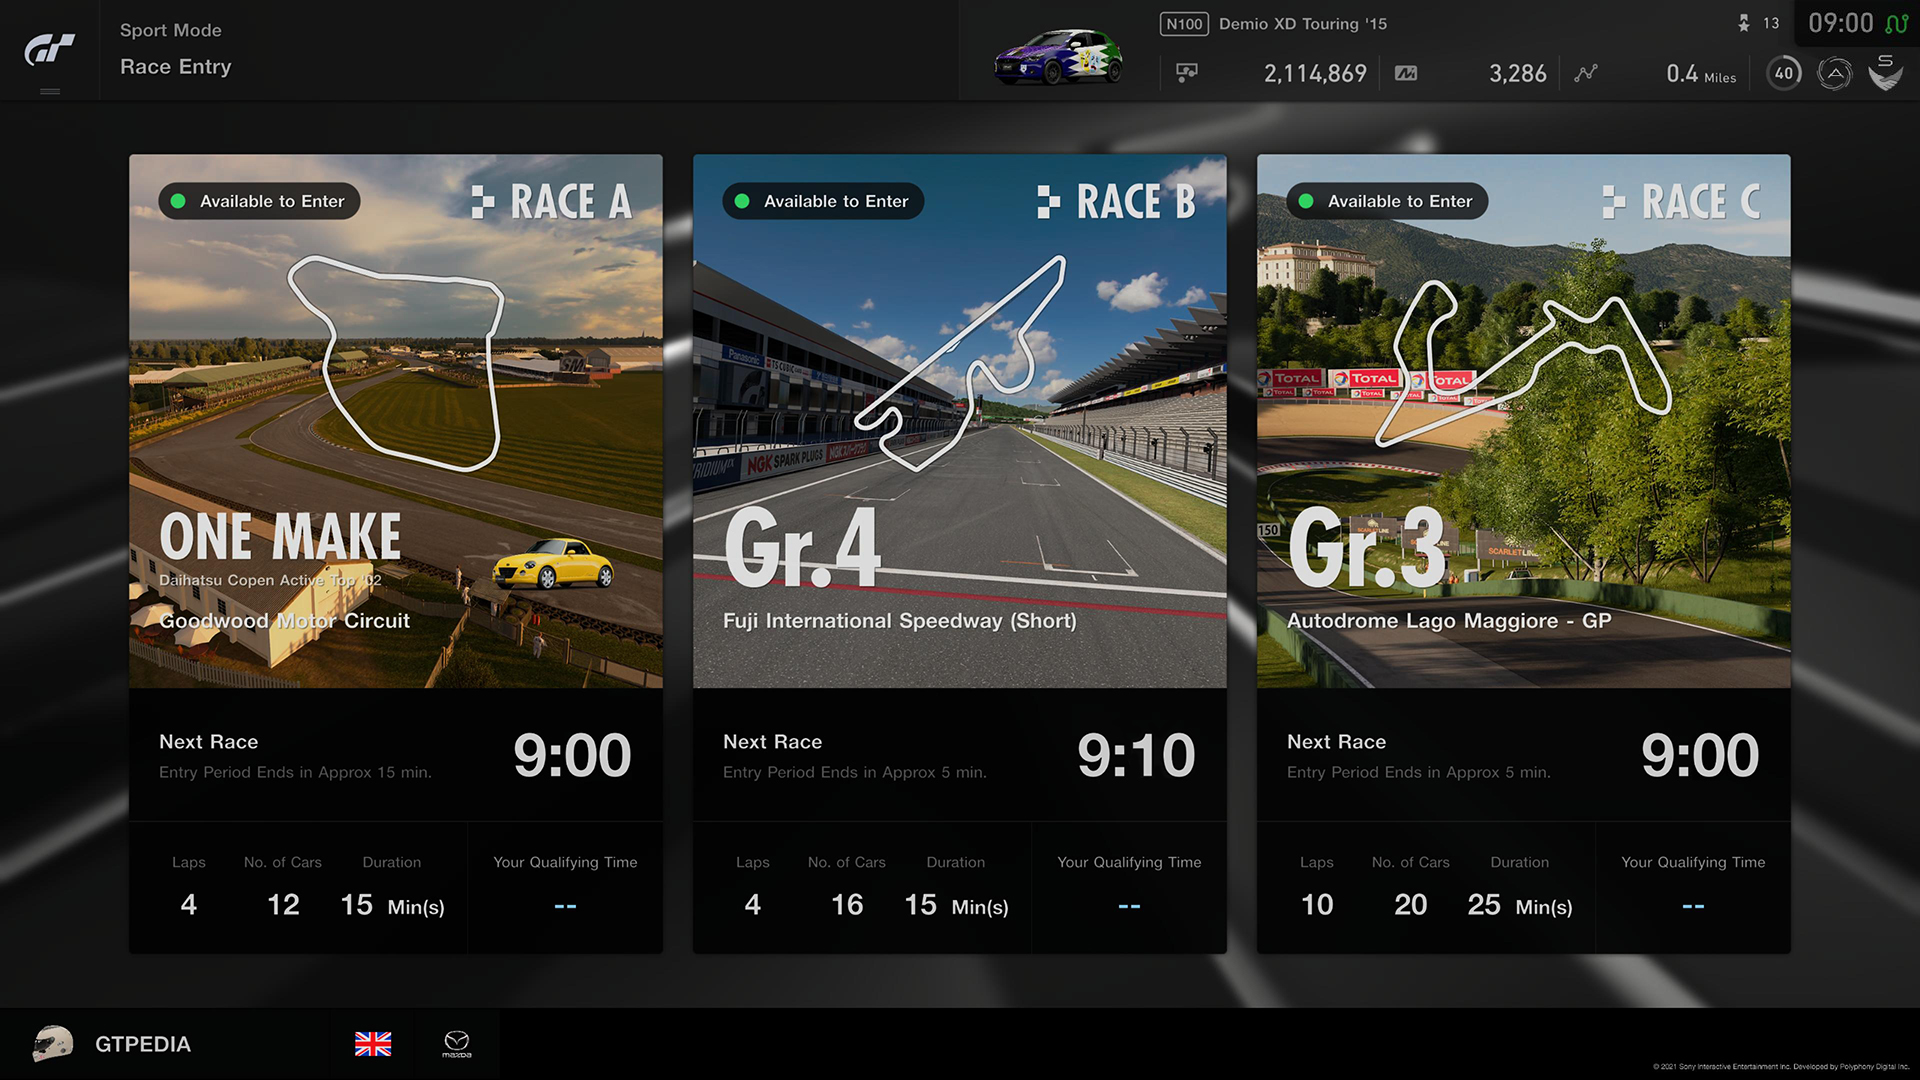Click the 3,286 mileage points value

tap(1518, 73)
